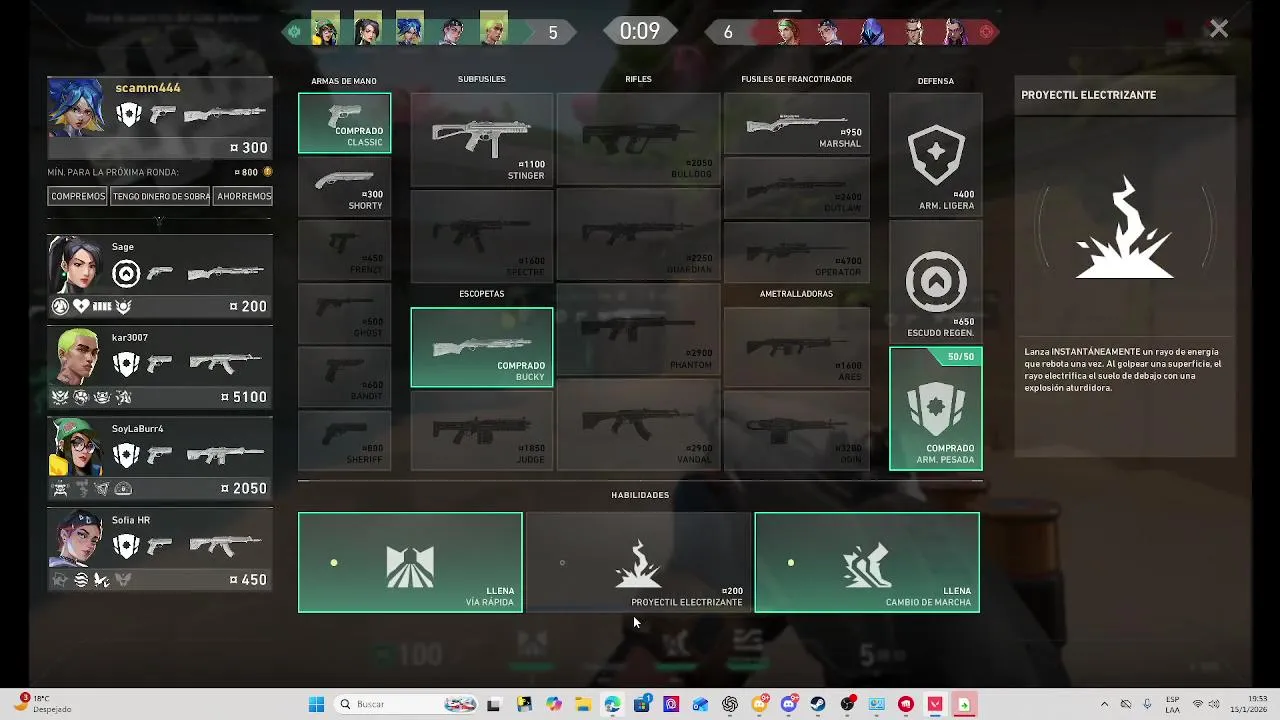
Task: Click Fusiles de Francotirador header
Action: click(796, 79)
